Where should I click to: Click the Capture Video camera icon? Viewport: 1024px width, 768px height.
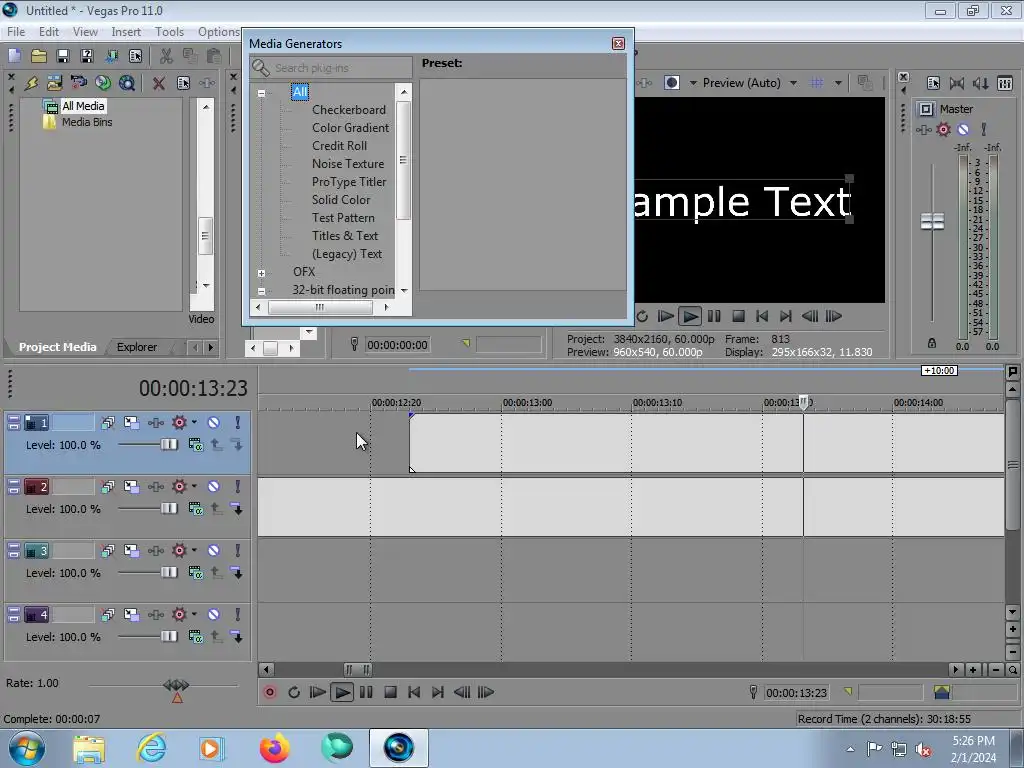tap(78, 83)
